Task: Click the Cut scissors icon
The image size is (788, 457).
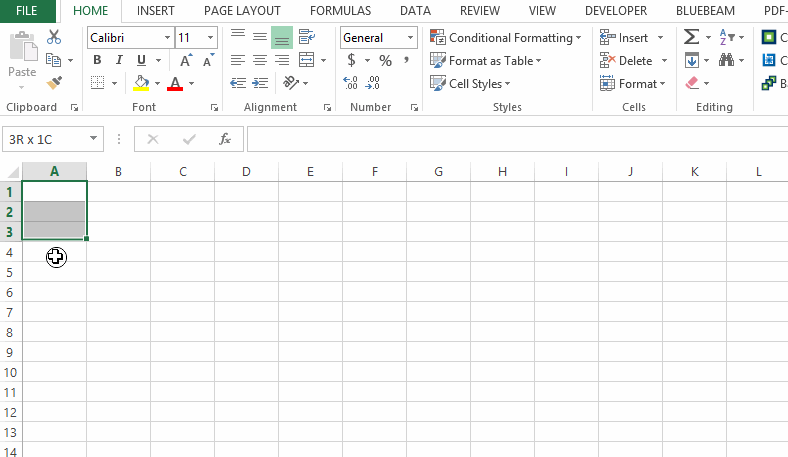Action: click(54, 37)
